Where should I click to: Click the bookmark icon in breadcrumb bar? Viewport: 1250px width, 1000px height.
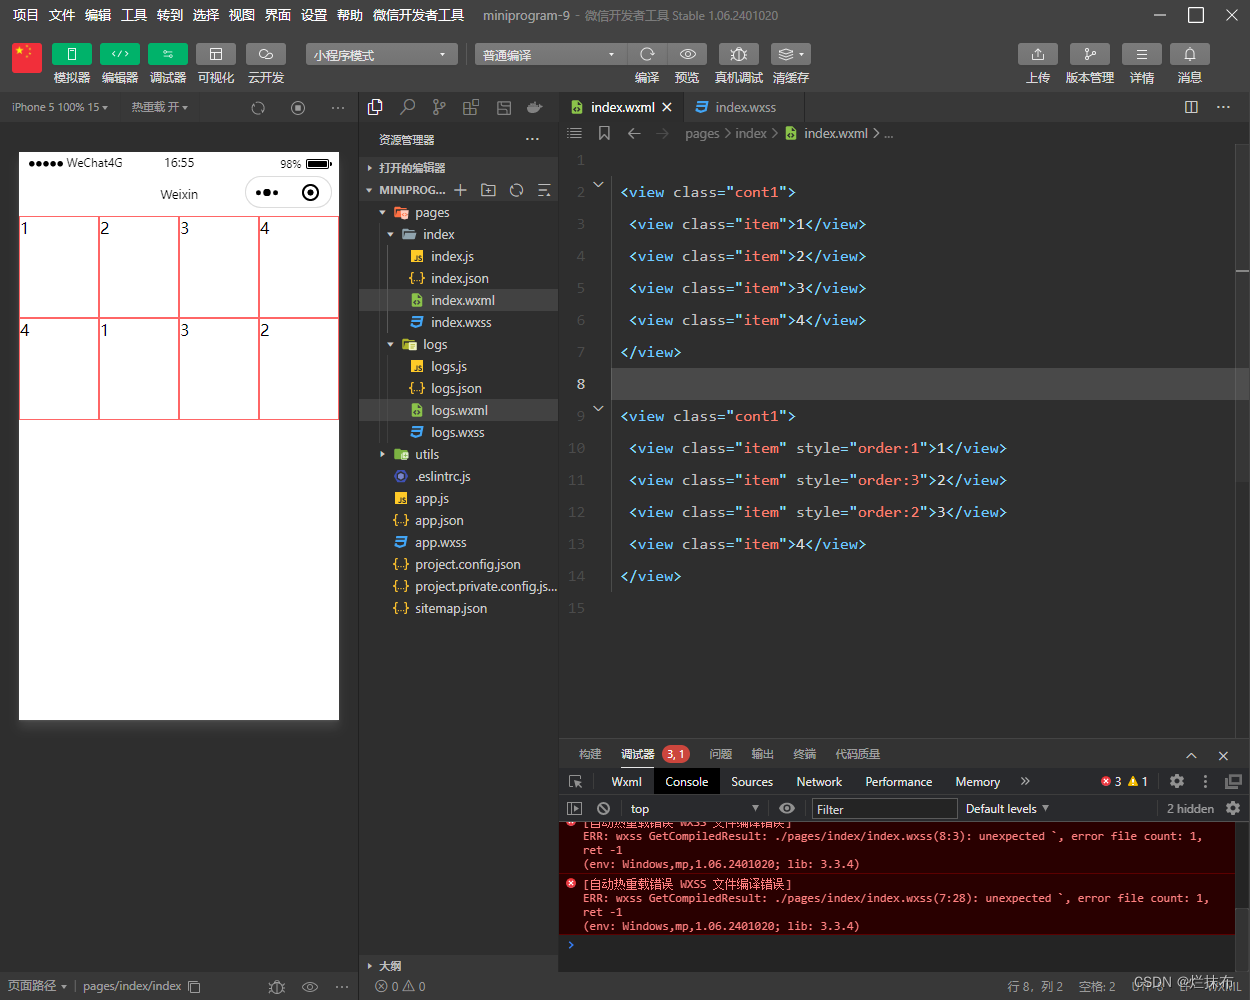(604, 133)
